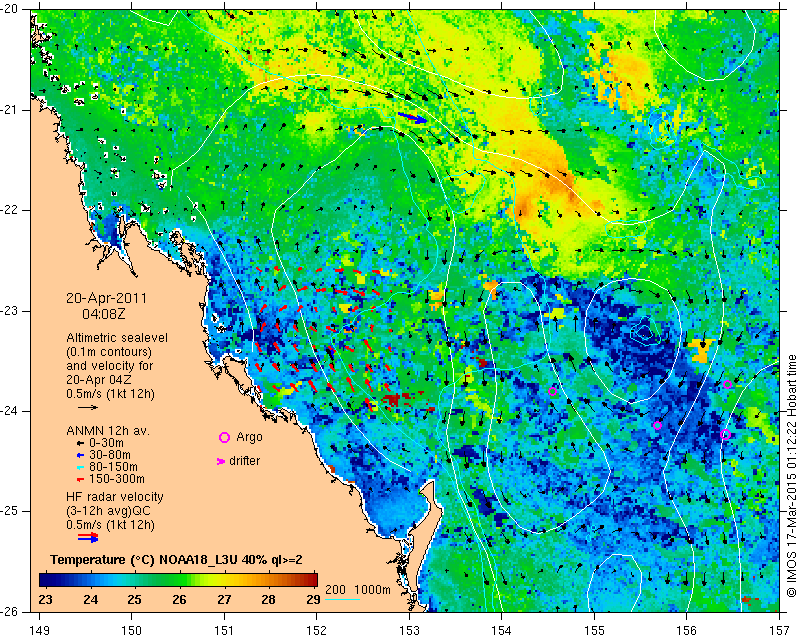Click the Argo float marker near 156.4, -24.2
Viewport: 800px width, 640px height.
point(726,434)
